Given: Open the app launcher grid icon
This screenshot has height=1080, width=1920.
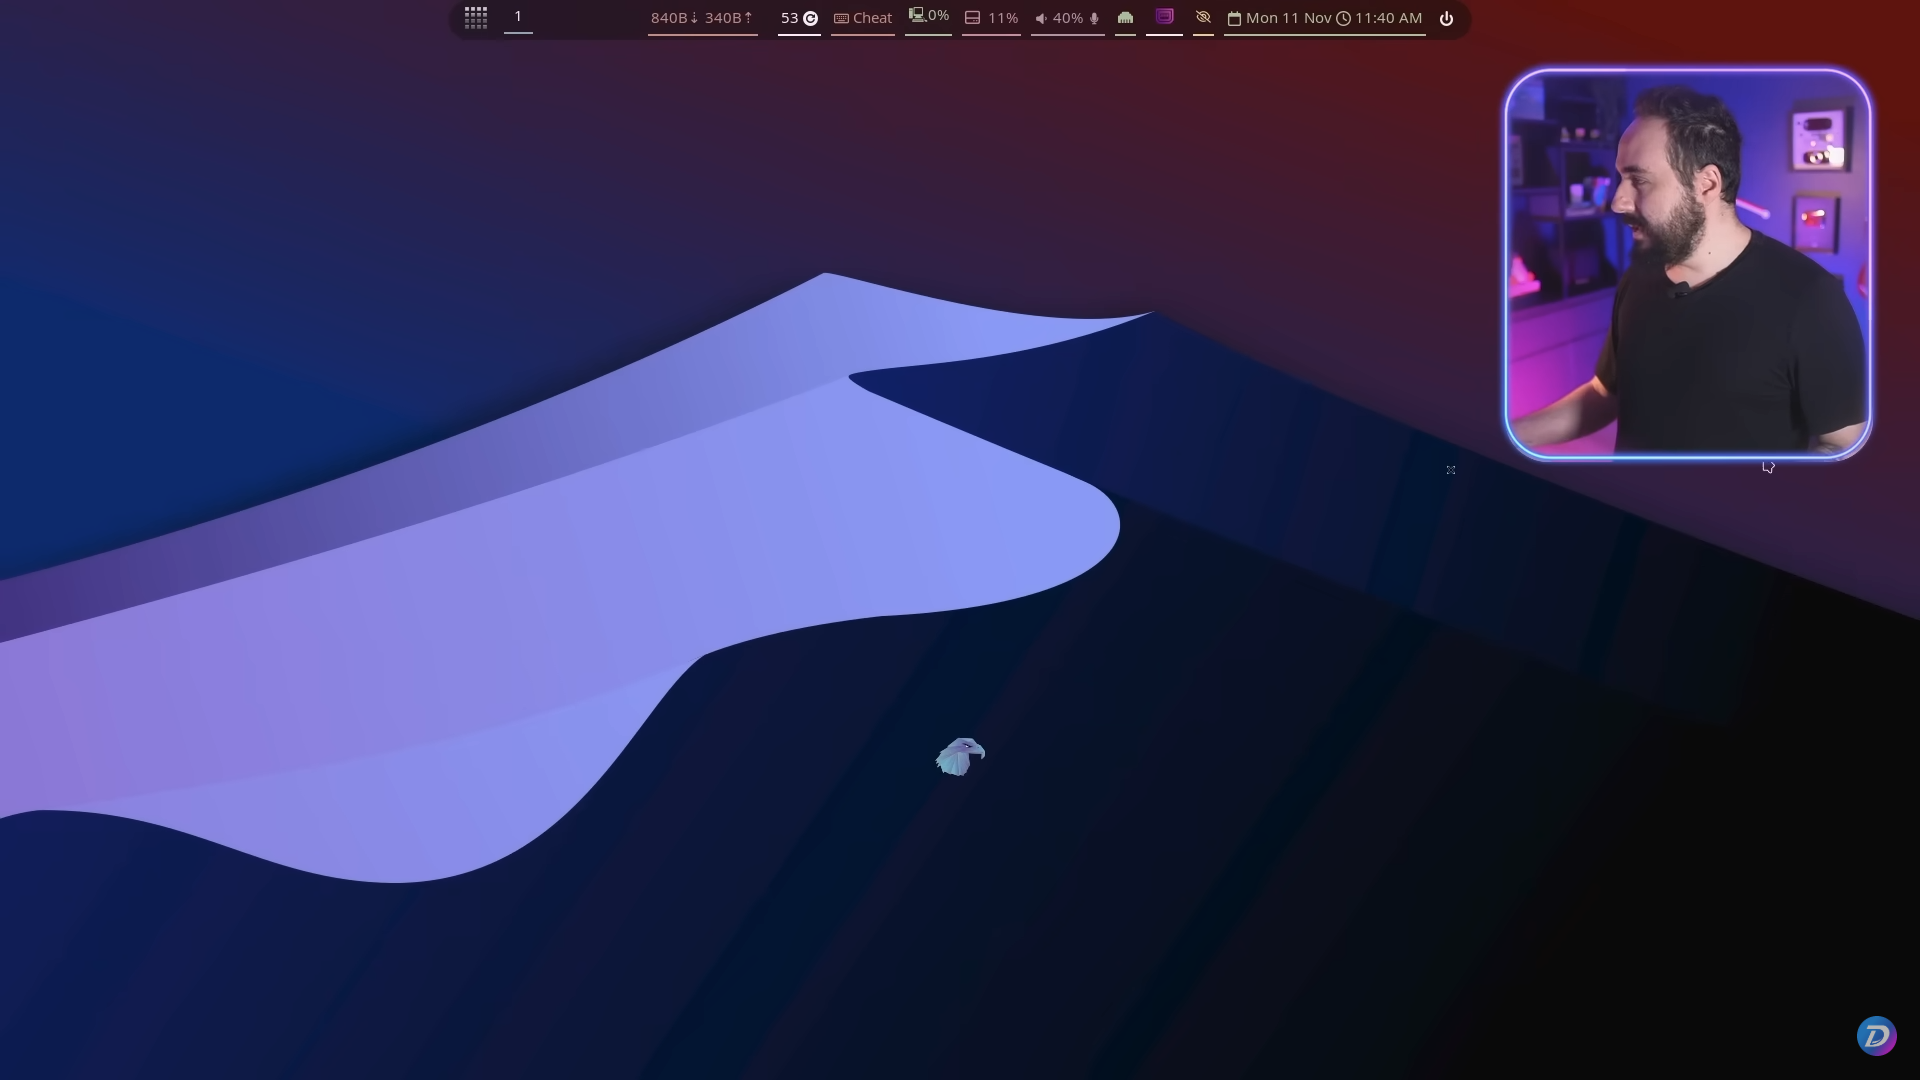Looking at the screenshot, I should pos(475,17).
